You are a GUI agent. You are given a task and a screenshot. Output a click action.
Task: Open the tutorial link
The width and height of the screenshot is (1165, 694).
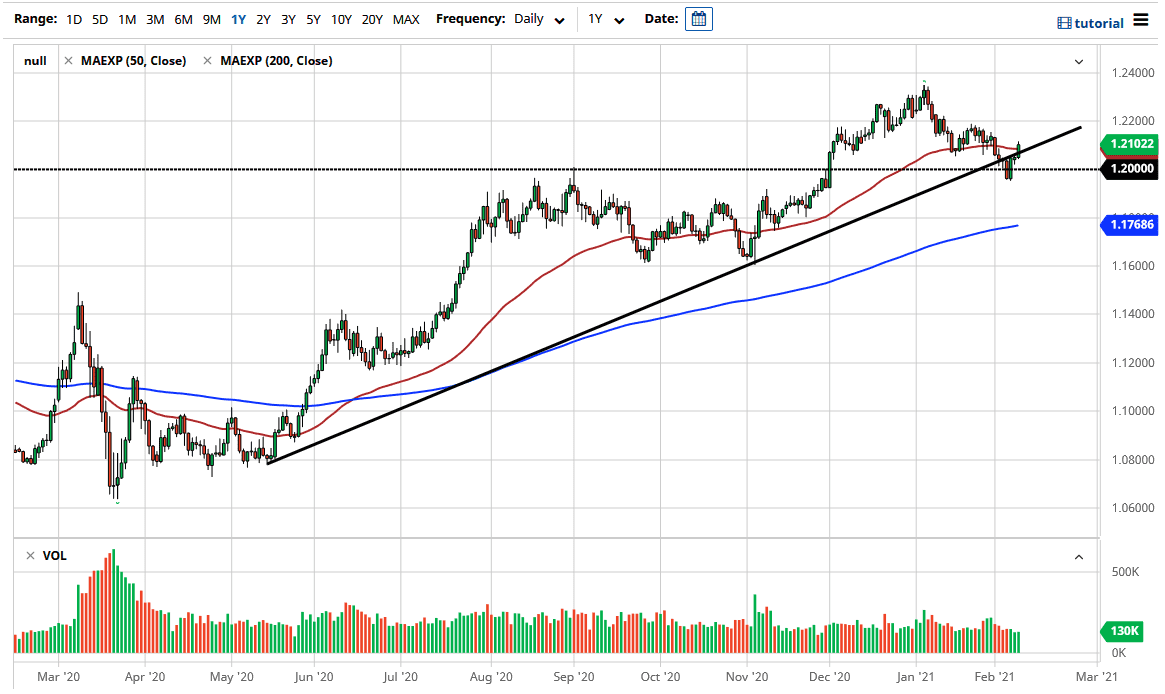pos(1099,23)
